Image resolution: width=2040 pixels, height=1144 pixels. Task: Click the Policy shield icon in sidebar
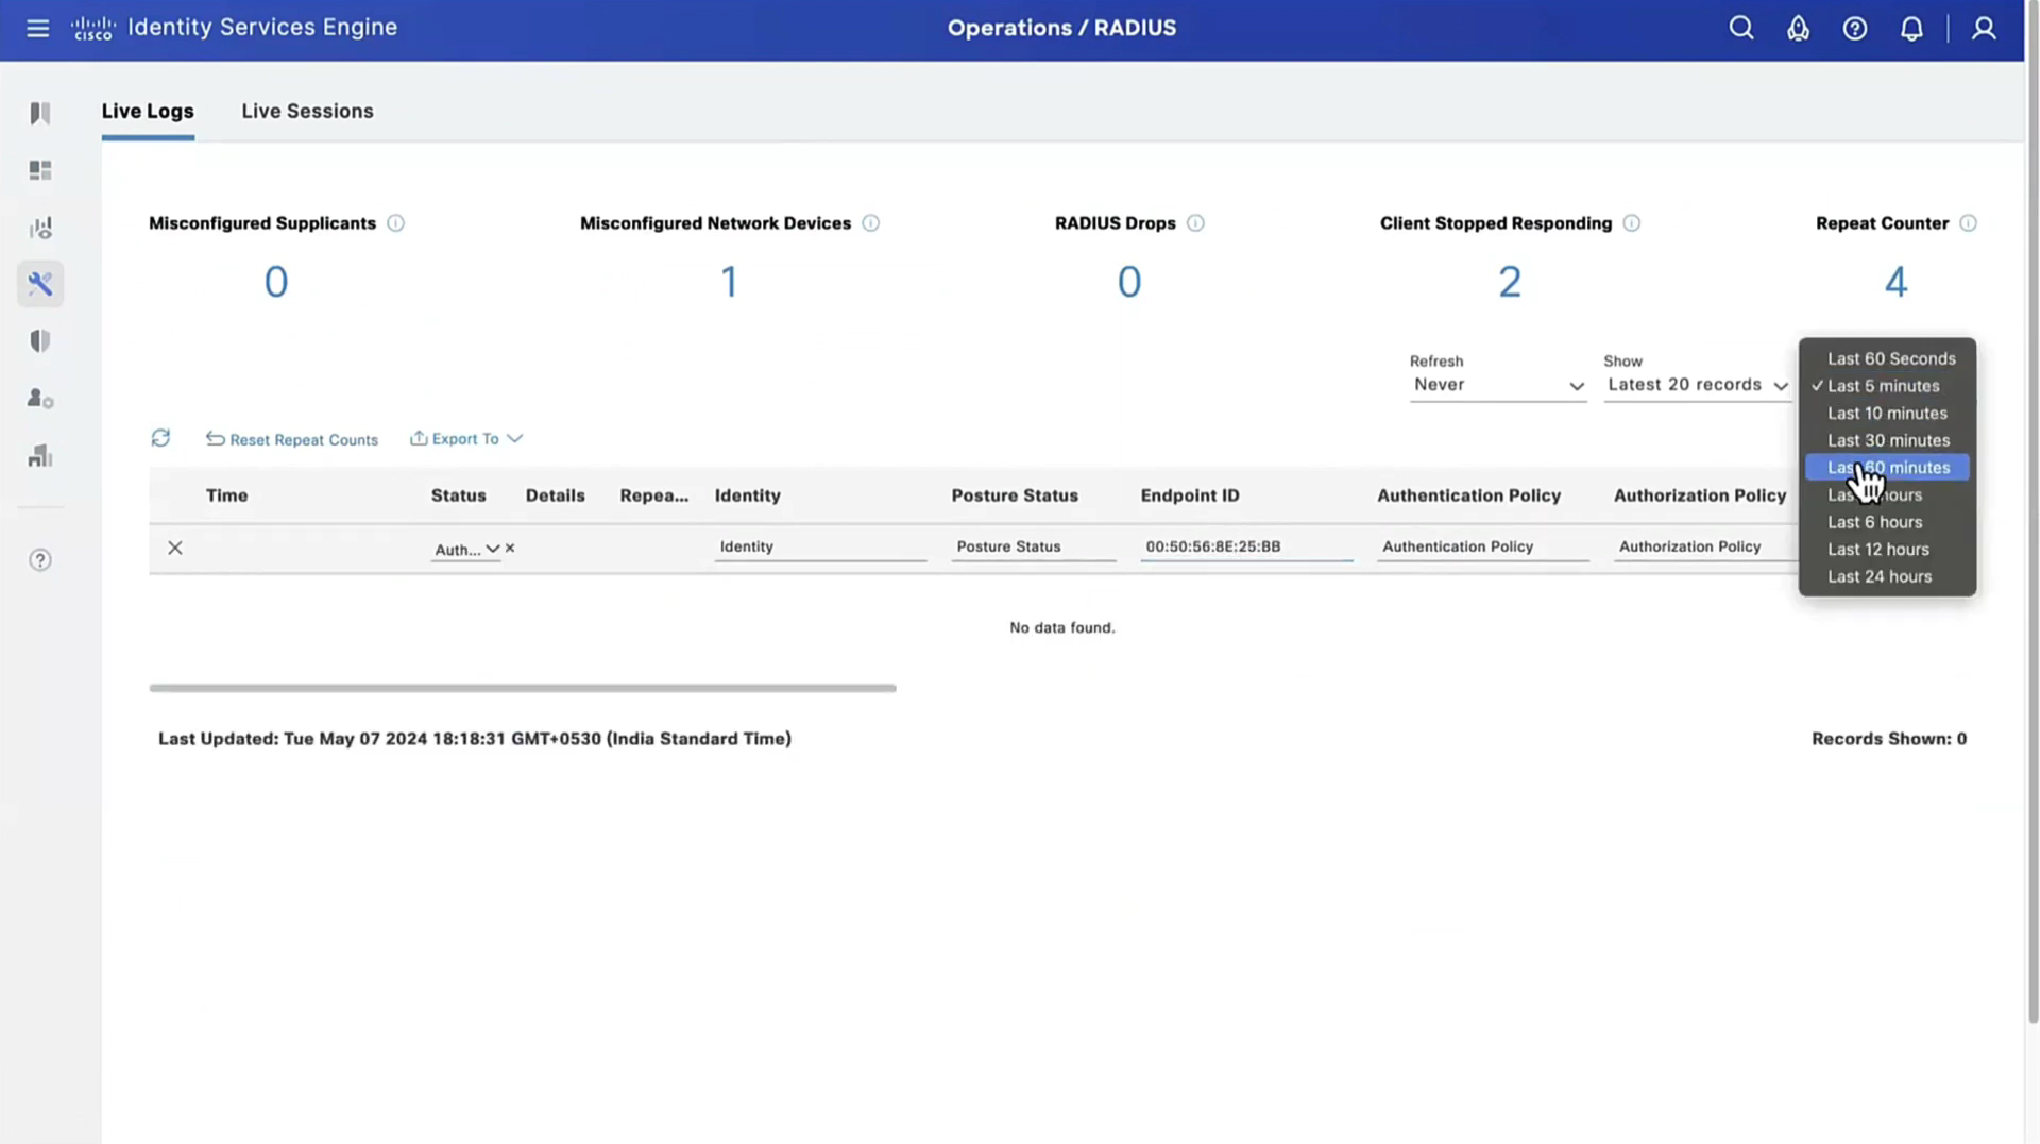[40, 342]
